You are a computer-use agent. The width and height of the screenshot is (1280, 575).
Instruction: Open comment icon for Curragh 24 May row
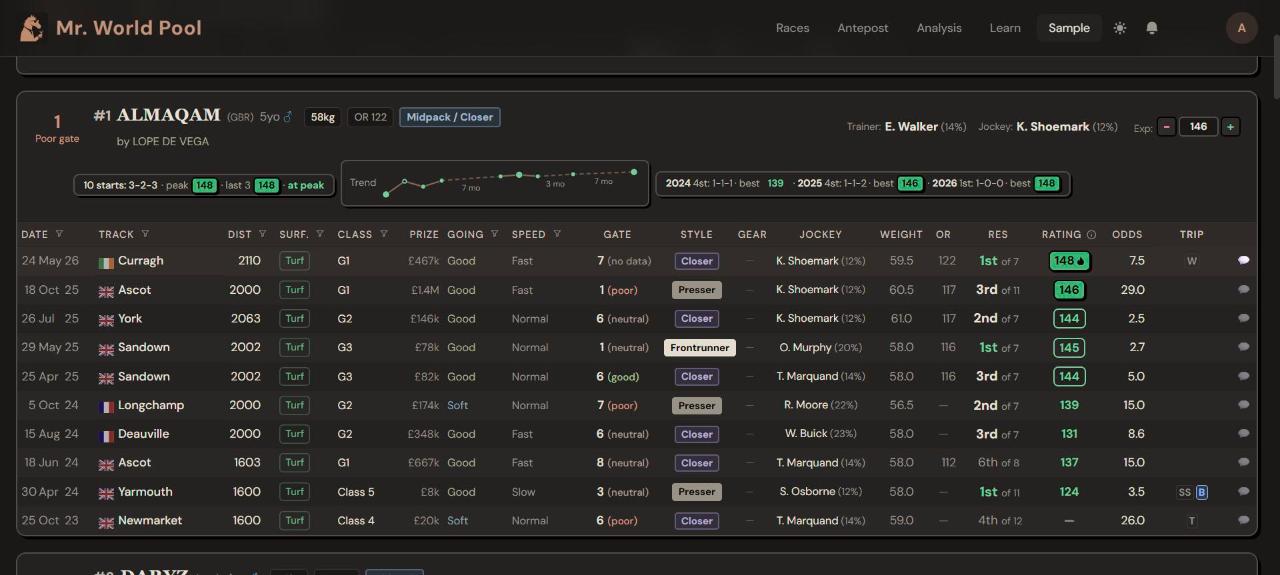click(1244, 260)
